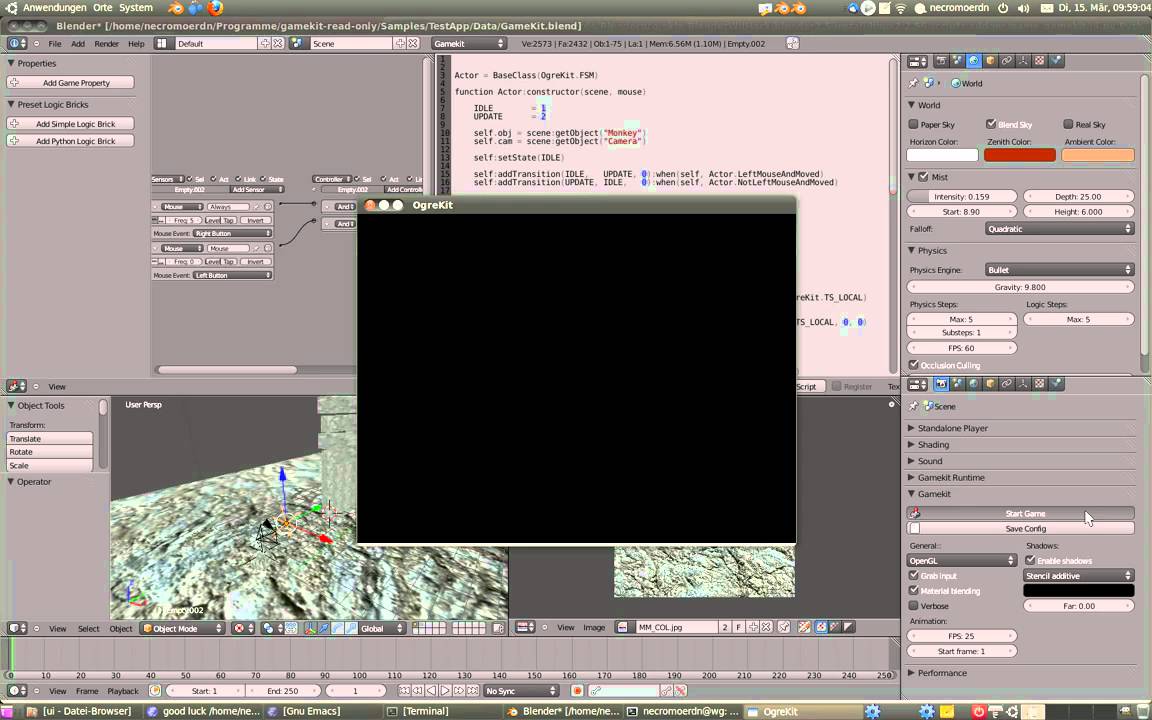Viewport: 1152px width, 720px height.
Task: Open the OpenGL render system dropdown
Action: [x=962, y=561]
